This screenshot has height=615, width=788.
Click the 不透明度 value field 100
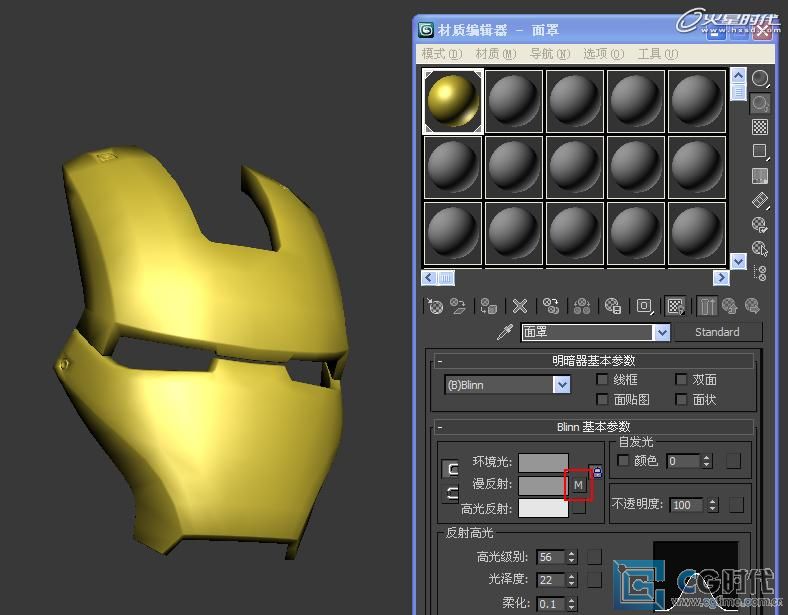688,505
